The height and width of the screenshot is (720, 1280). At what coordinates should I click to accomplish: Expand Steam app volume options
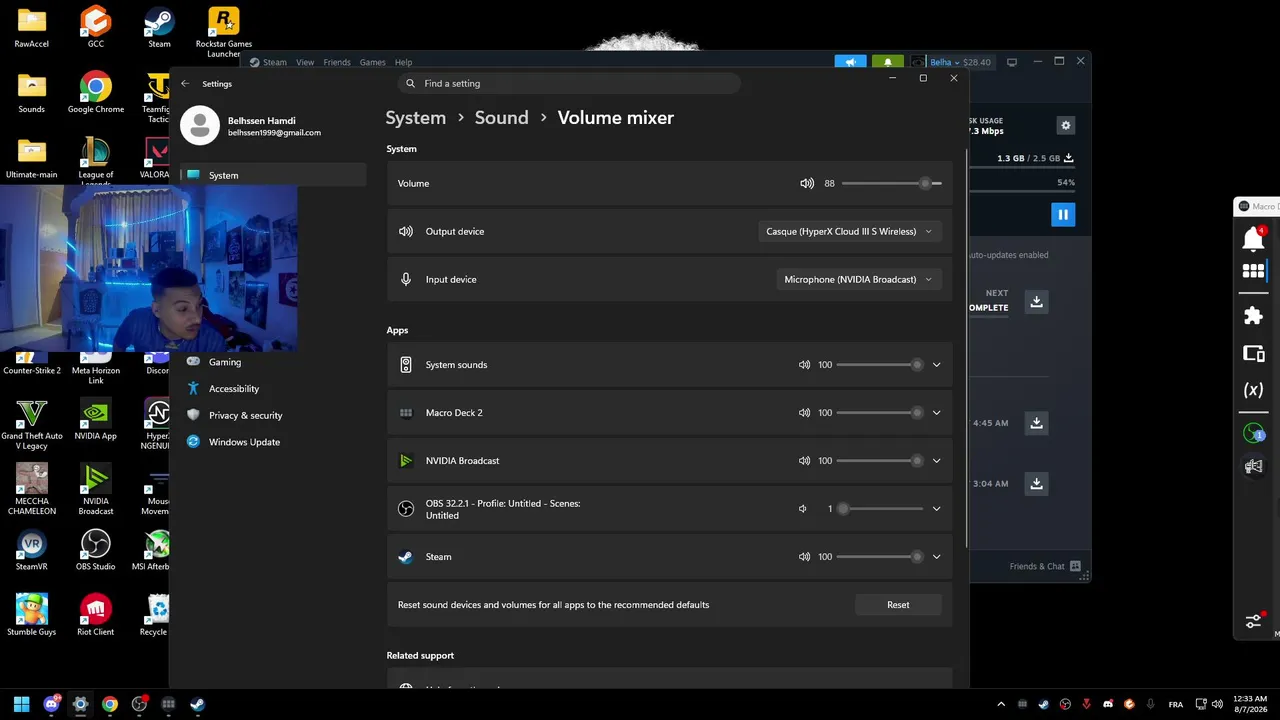click(x=936, y=557)
